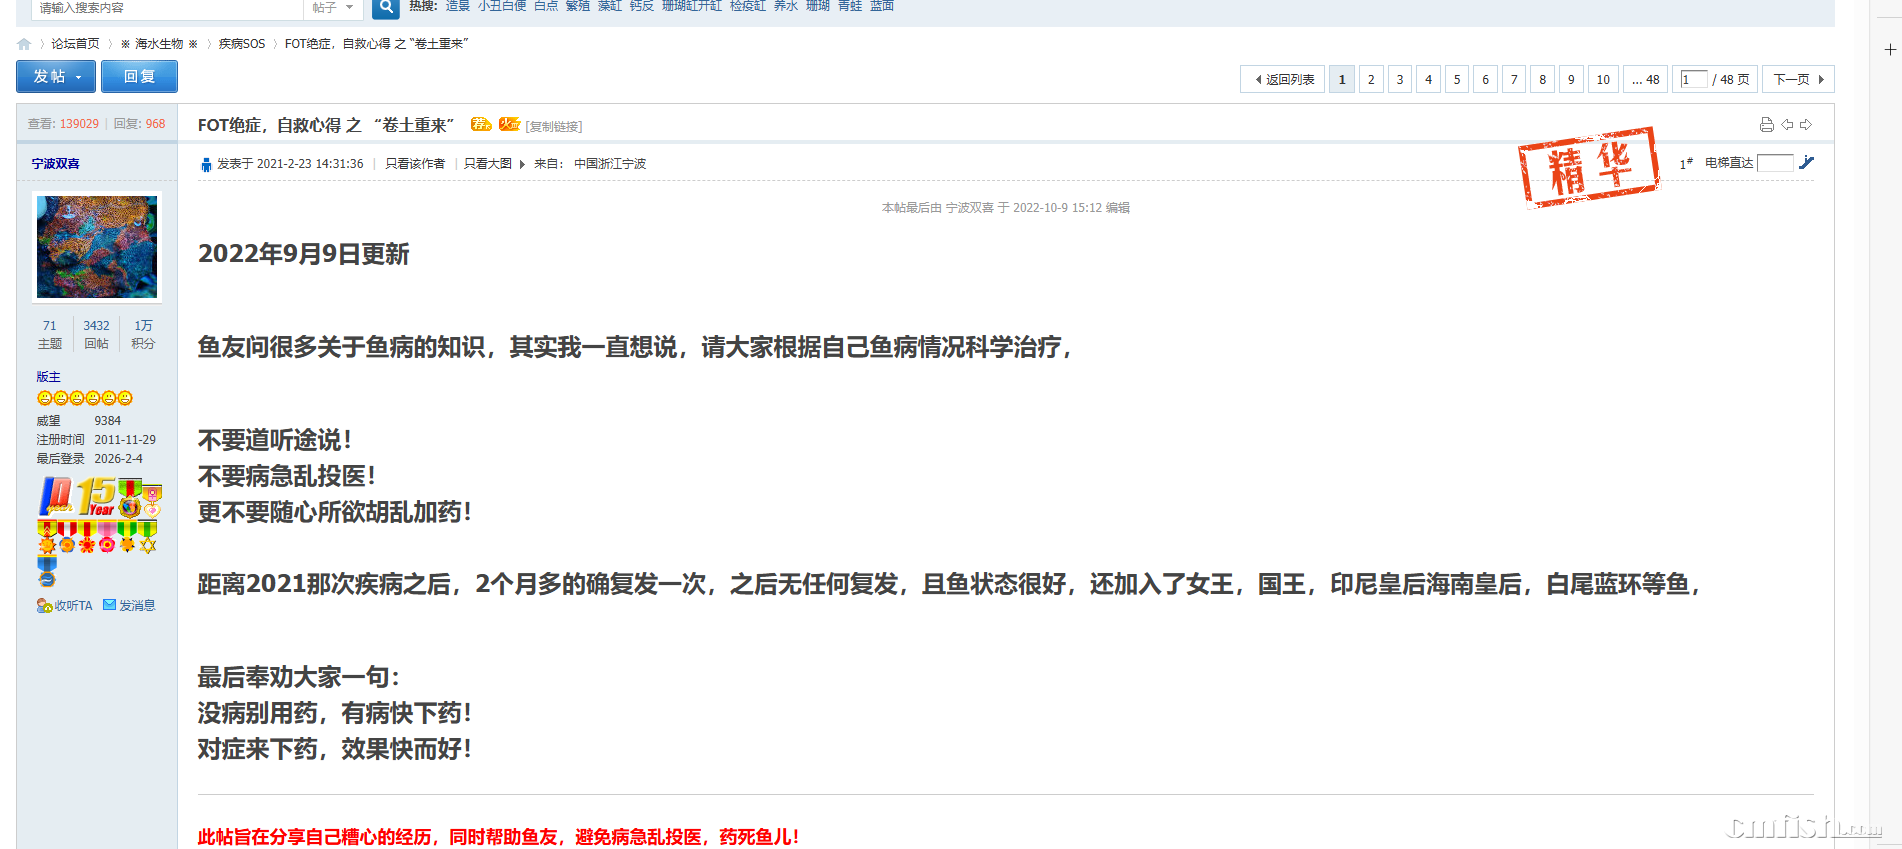
Task: Open the 疾病SOS breadcrumb link
Action: point(242,44)
